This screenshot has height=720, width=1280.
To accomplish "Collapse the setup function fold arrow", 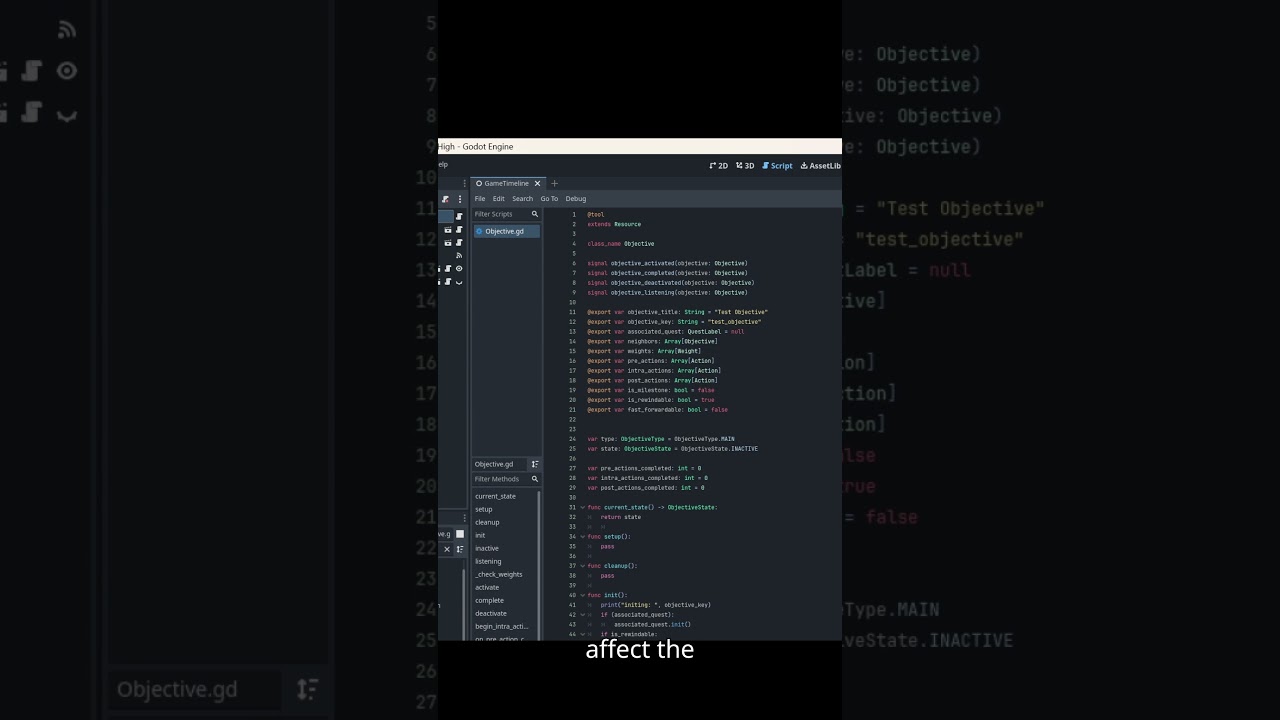I will pos(583,537).
